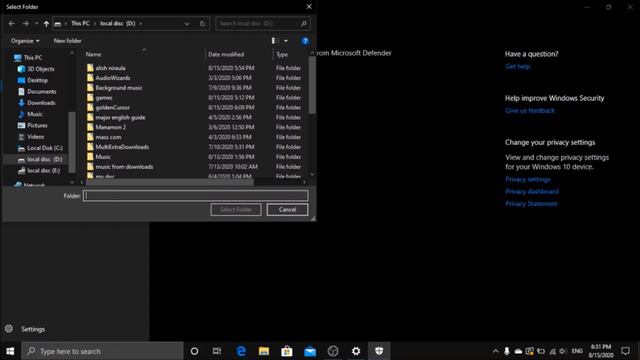Select the games folder

104,98
